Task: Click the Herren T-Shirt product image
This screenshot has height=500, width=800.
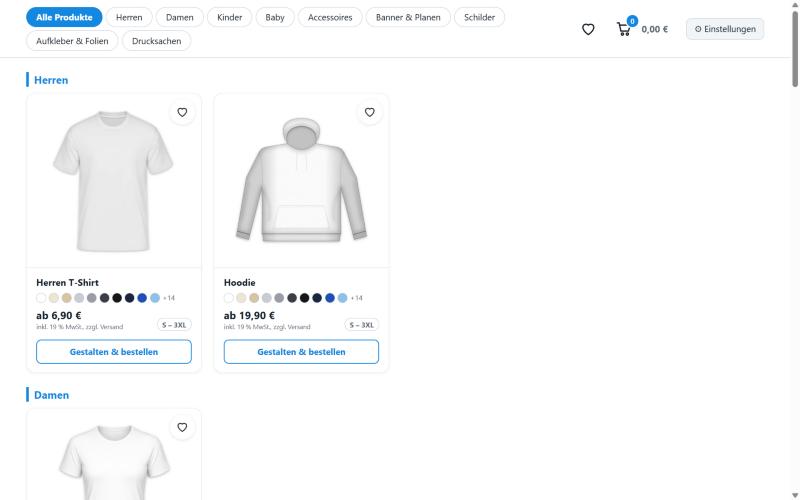Action: [114, 181]
